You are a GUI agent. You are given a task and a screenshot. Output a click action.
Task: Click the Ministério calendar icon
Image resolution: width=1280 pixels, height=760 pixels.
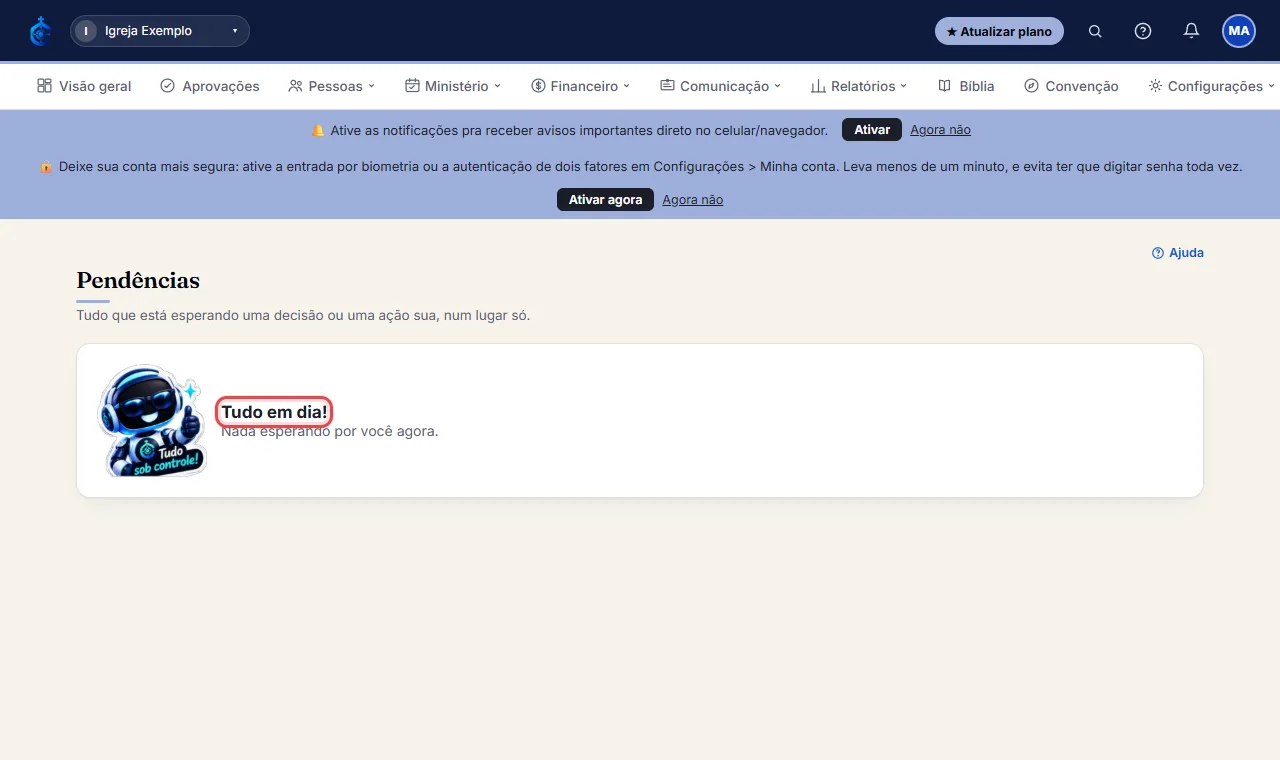point(412,86)
